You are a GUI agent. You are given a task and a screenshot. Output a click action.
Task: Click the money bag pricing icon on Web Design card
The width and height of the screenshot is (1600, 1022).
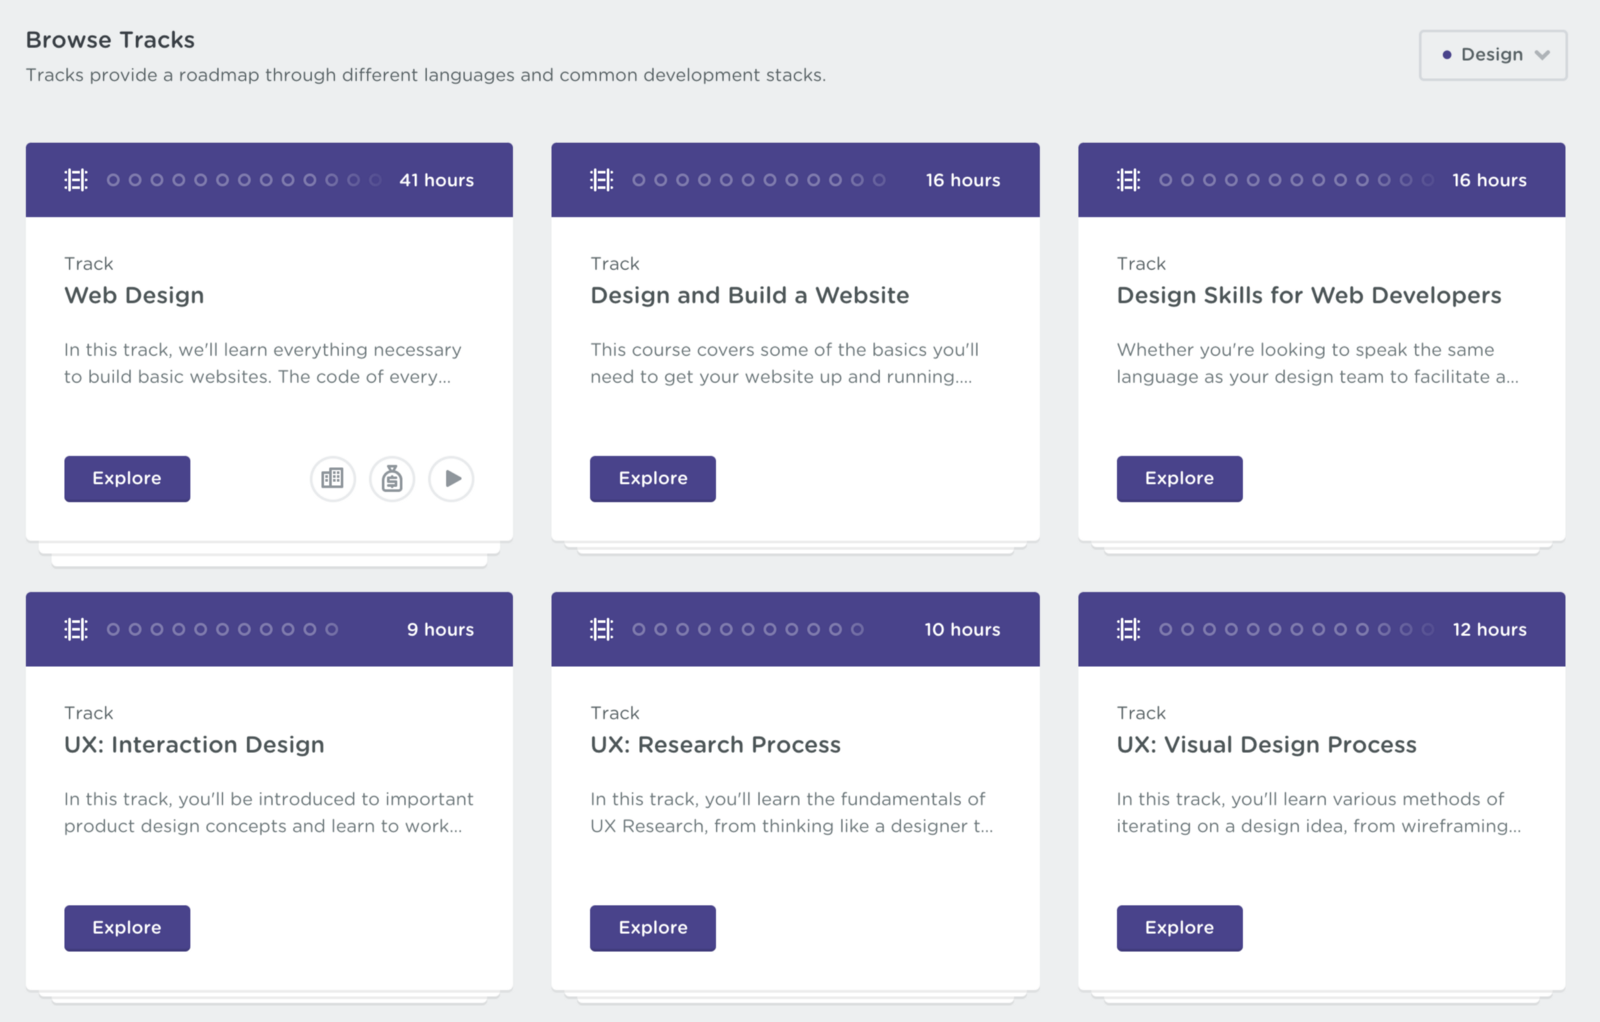392,479
